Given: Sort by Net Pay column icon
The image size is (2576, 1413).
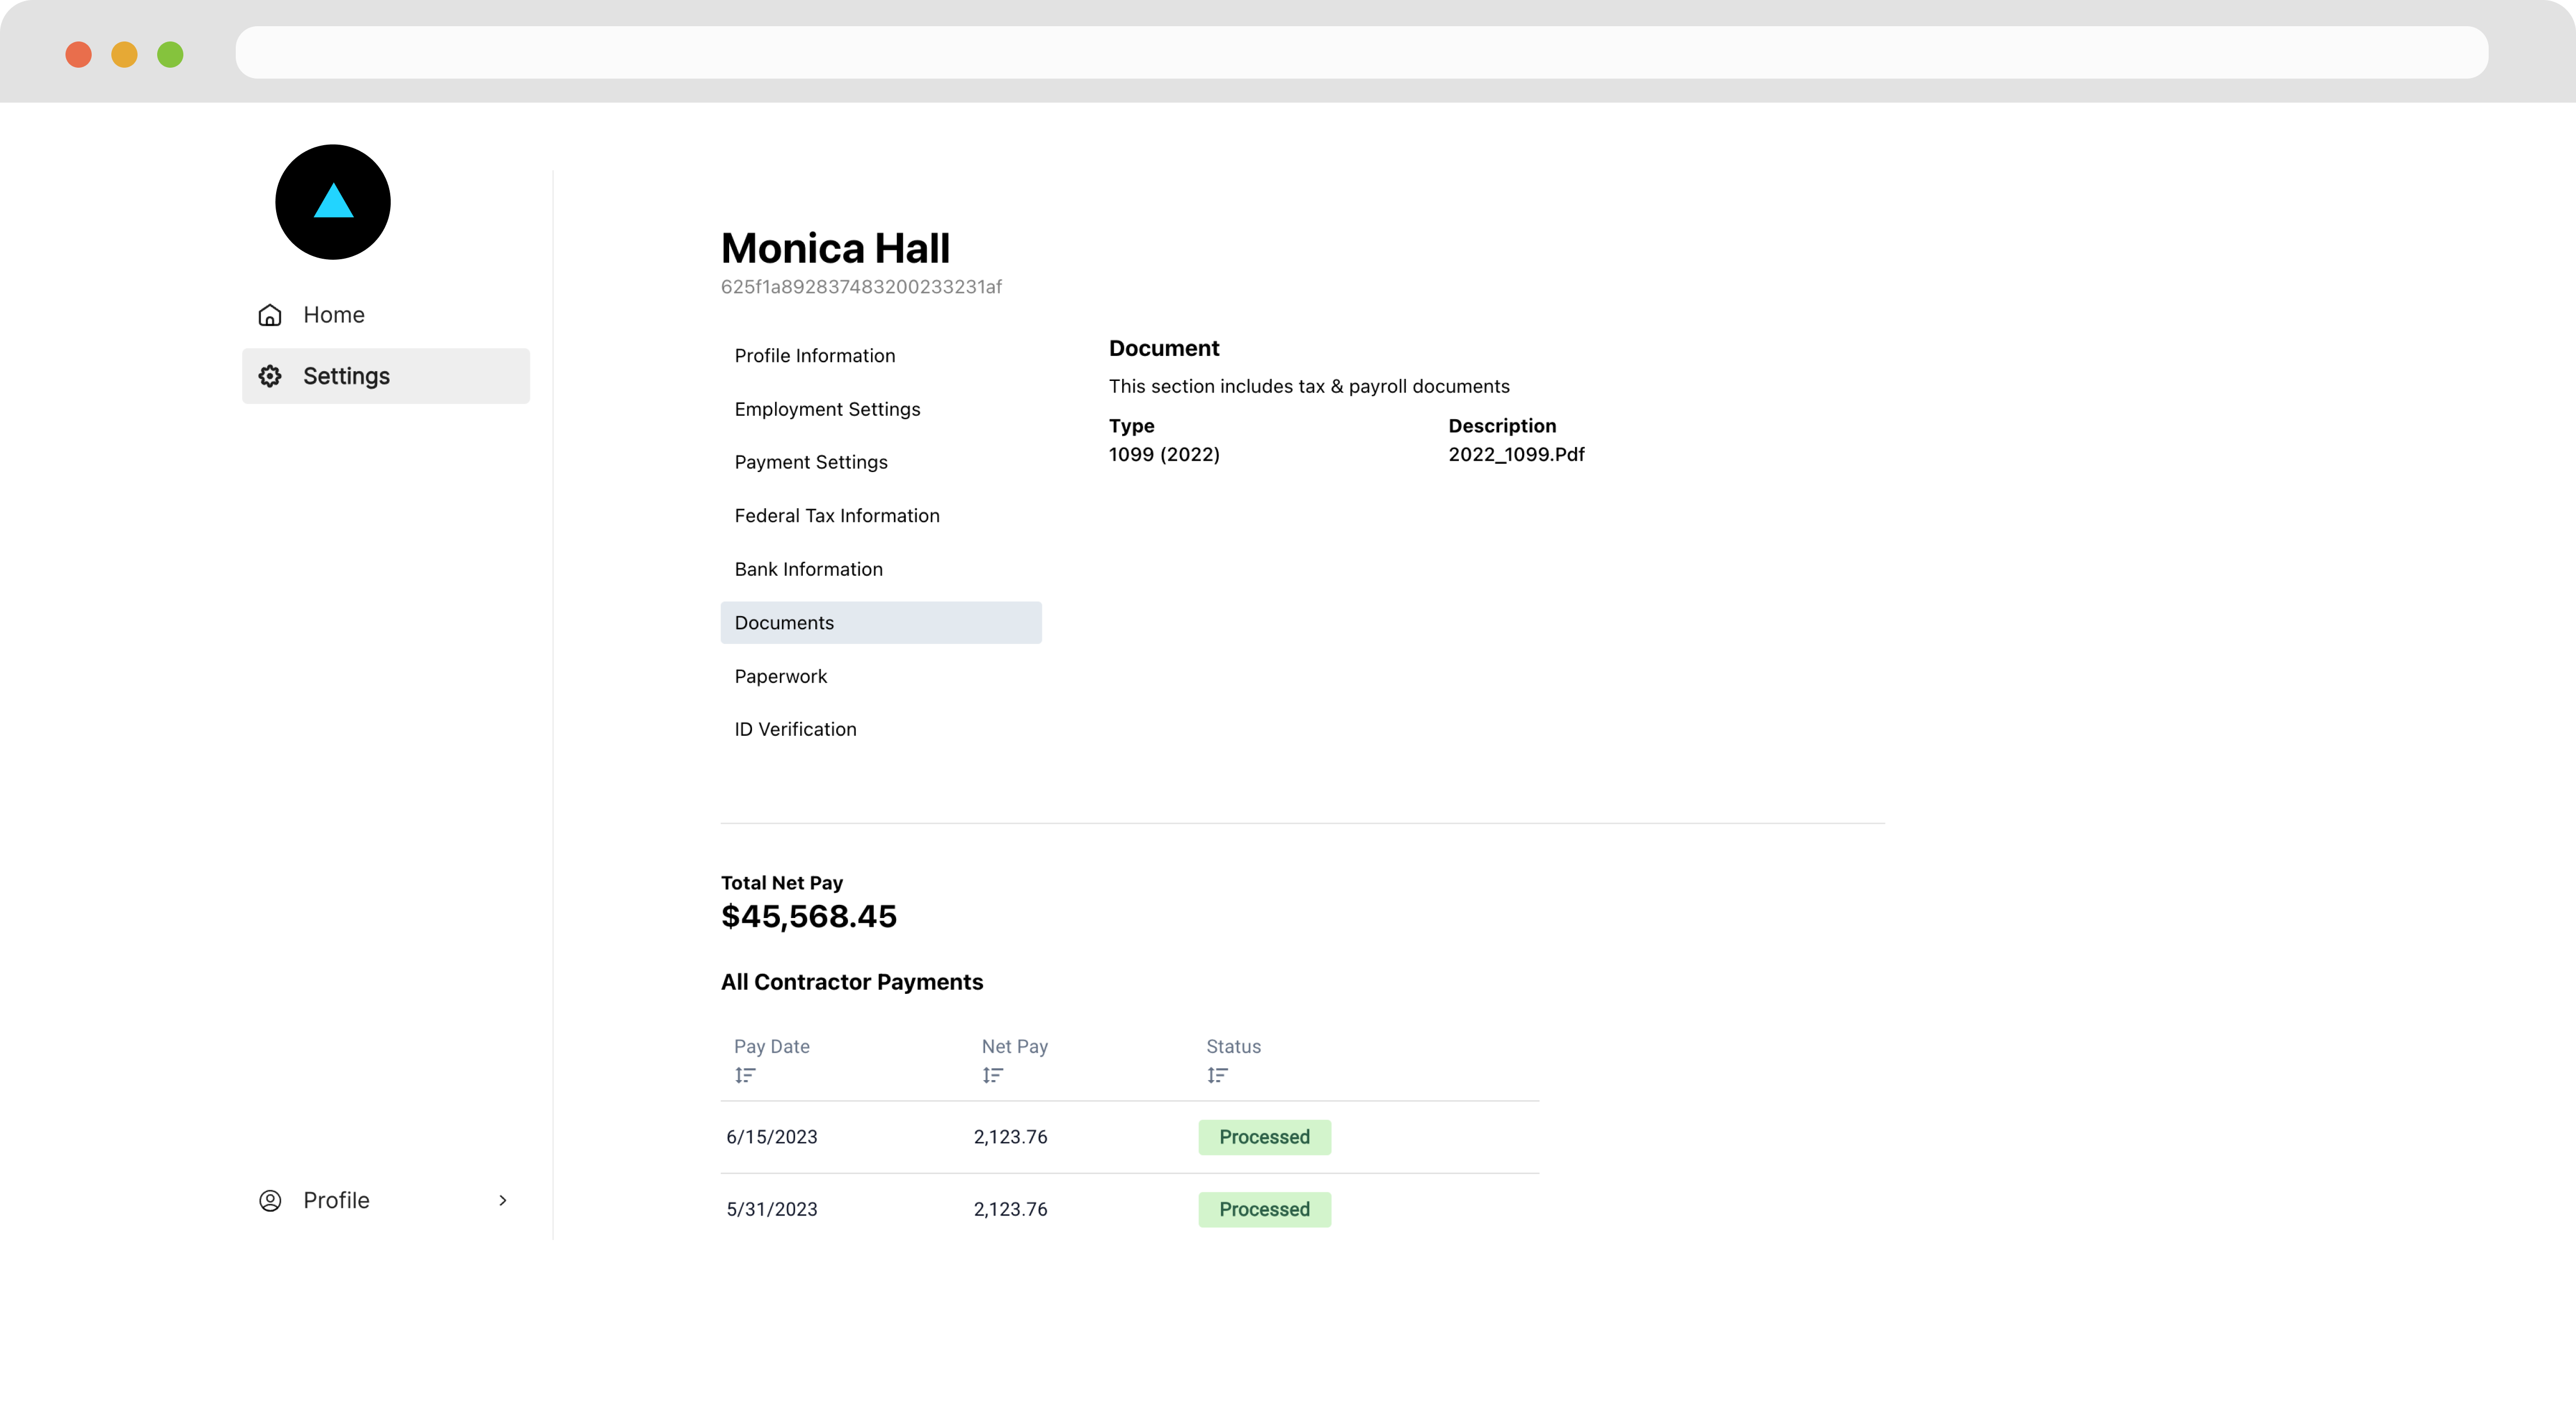Looking at the screenshot, I should click(x=992, y=1075).
